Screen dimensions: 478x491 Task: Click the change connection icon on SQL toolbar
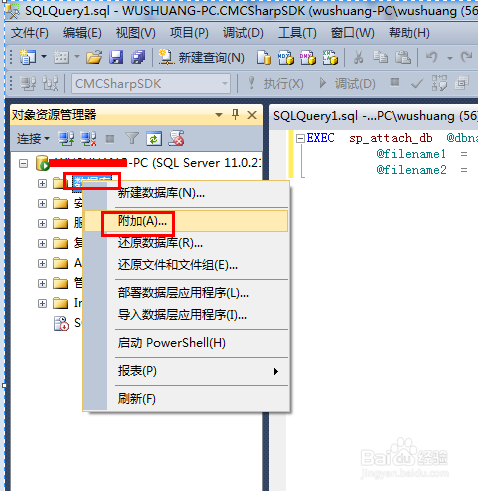click(x=50, y=83)
